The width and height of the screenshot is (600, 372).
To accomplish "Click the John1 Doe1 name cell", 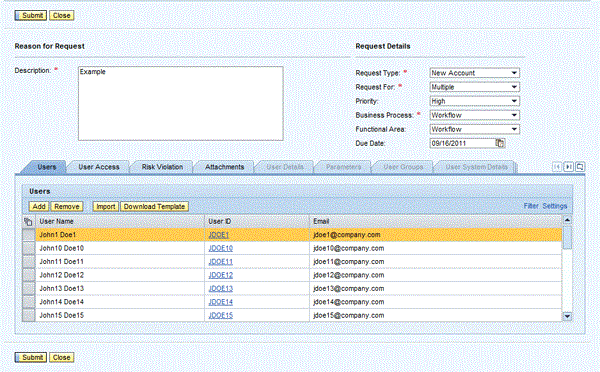I will [x=120, y=235].
